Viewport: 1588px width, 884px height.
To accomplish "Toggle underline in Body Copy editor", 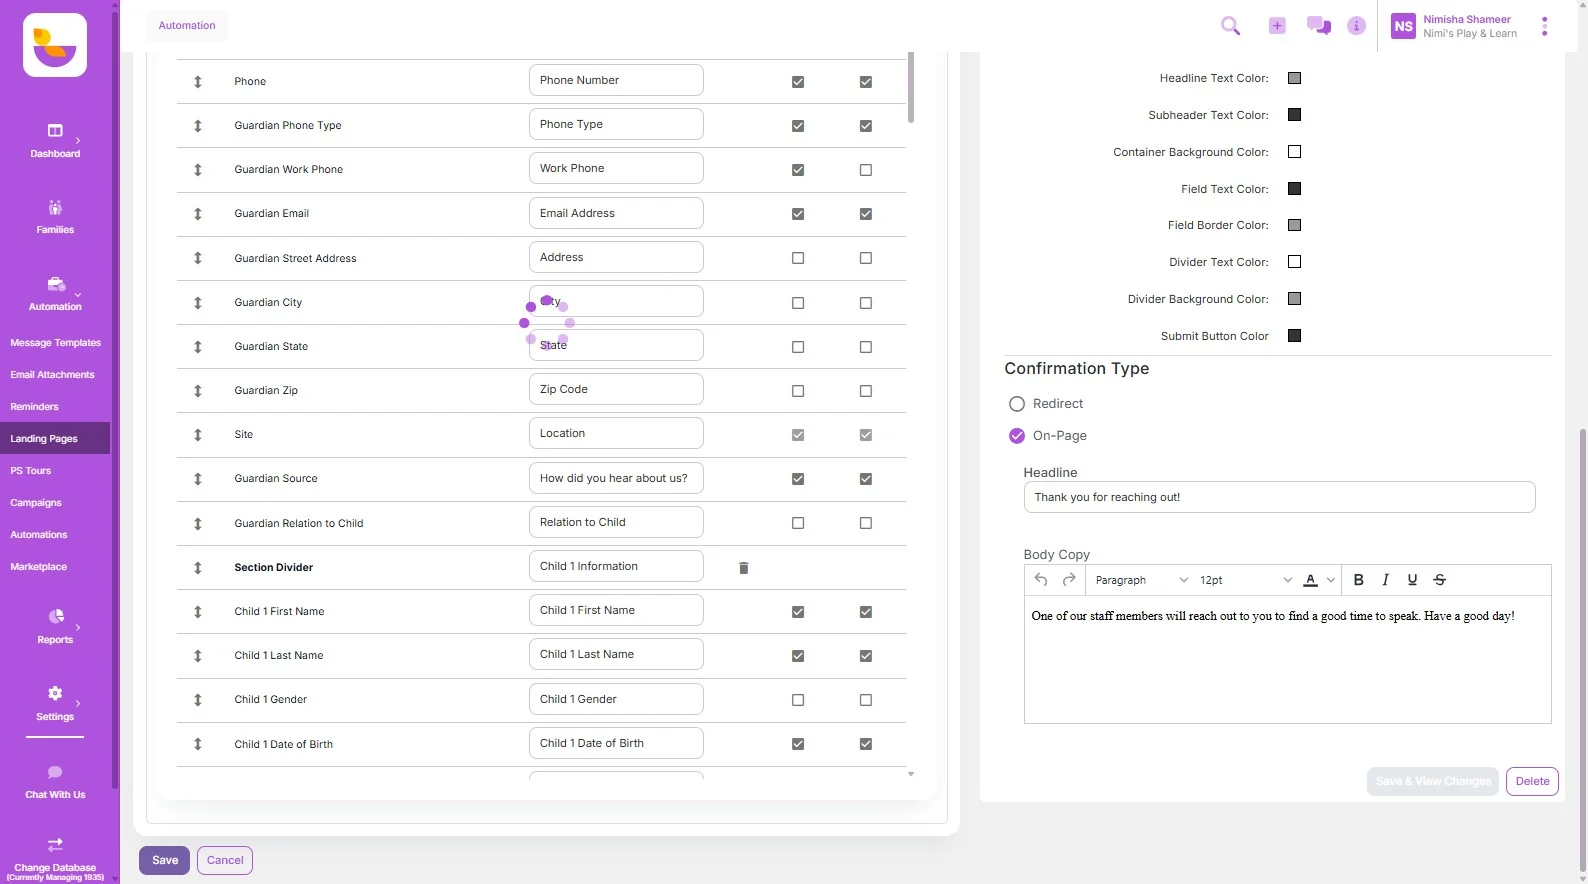I will (x=1412, y=580).
